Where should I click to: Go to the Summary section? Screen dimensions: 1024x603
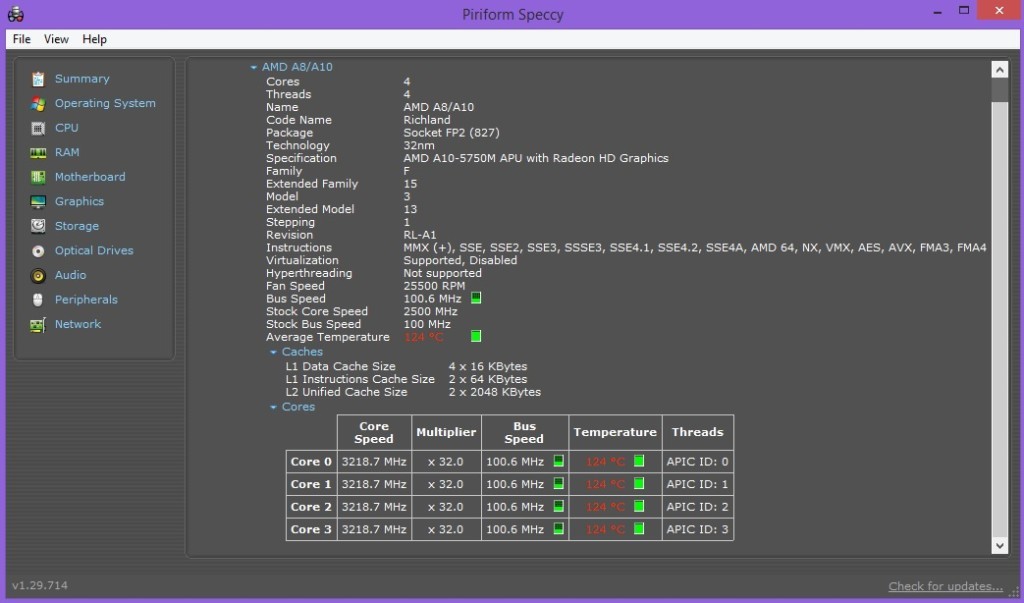point(82,79)
